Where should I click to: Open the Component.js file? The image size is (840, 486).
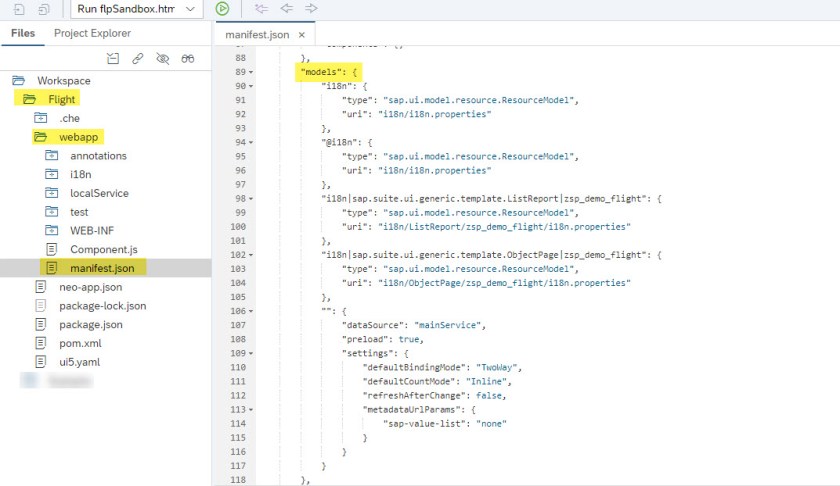(104, 250)
